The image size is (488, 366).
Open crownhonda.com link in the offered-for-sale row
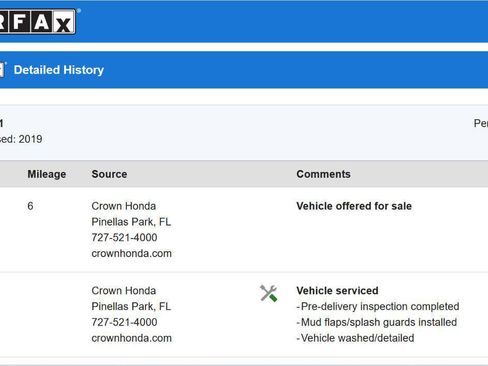tap(132, 253)
